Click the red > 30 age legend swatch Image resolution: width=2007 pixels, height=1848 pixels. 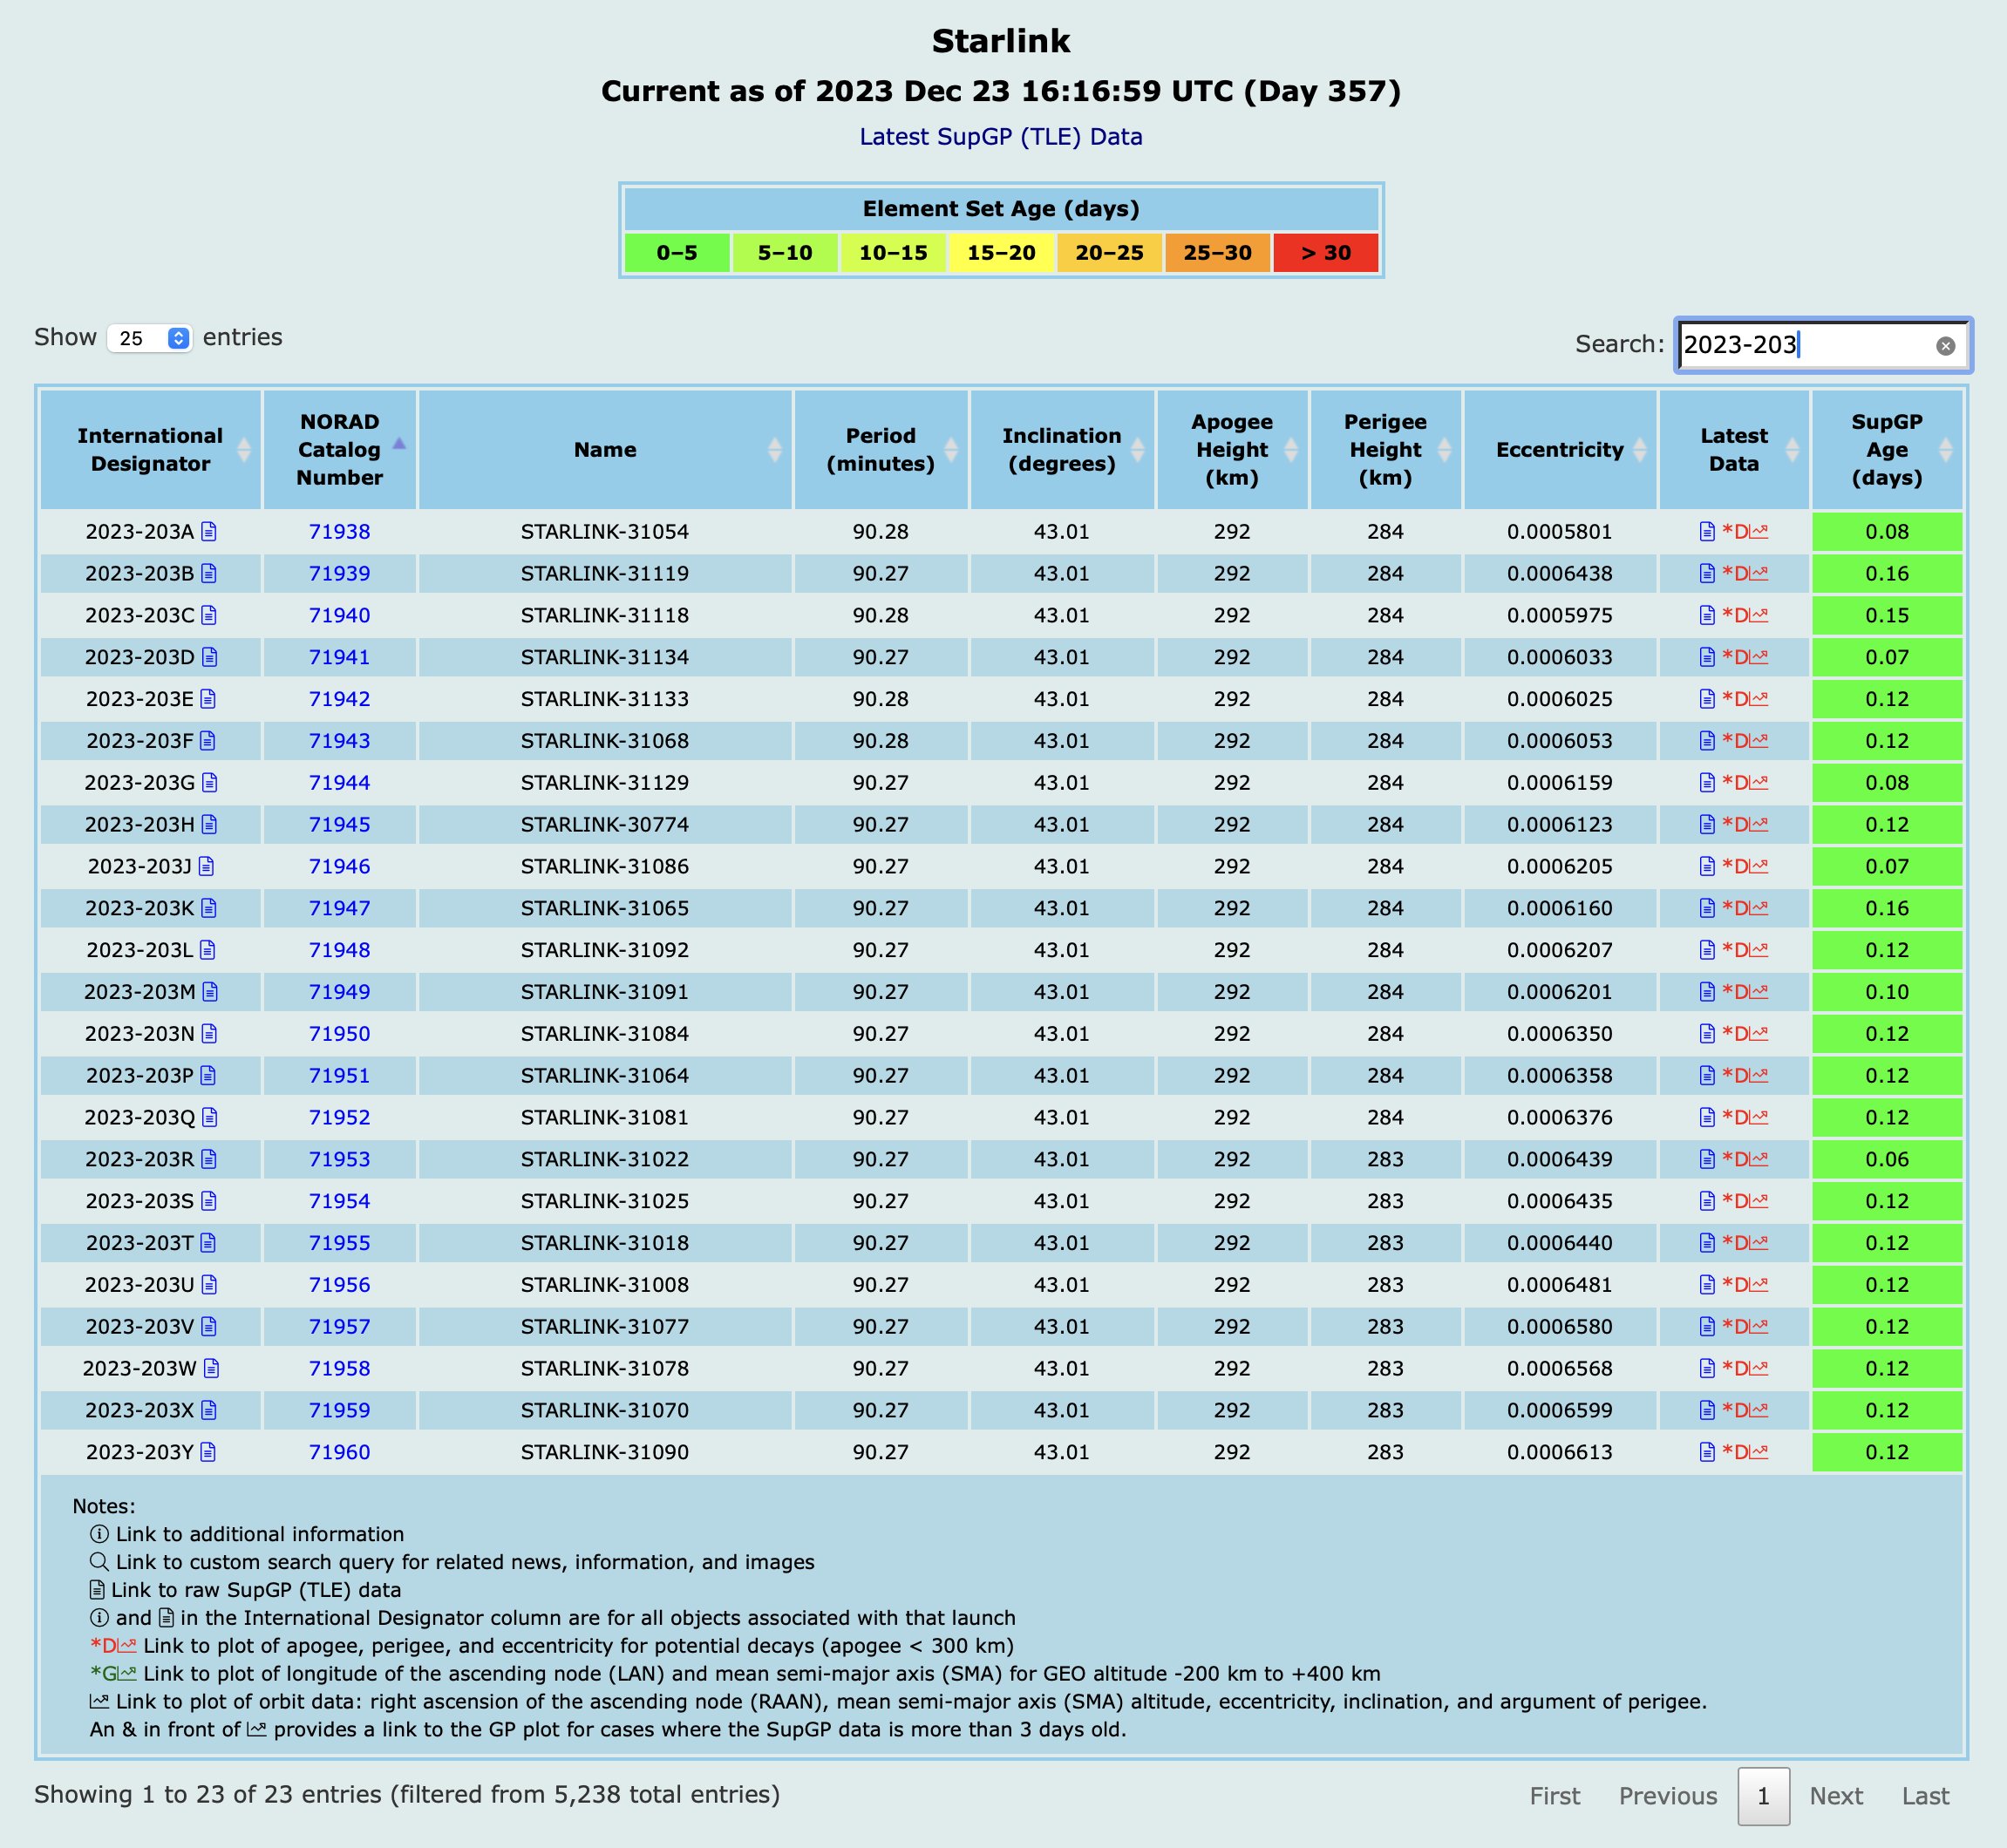[x=1325, y=253]
